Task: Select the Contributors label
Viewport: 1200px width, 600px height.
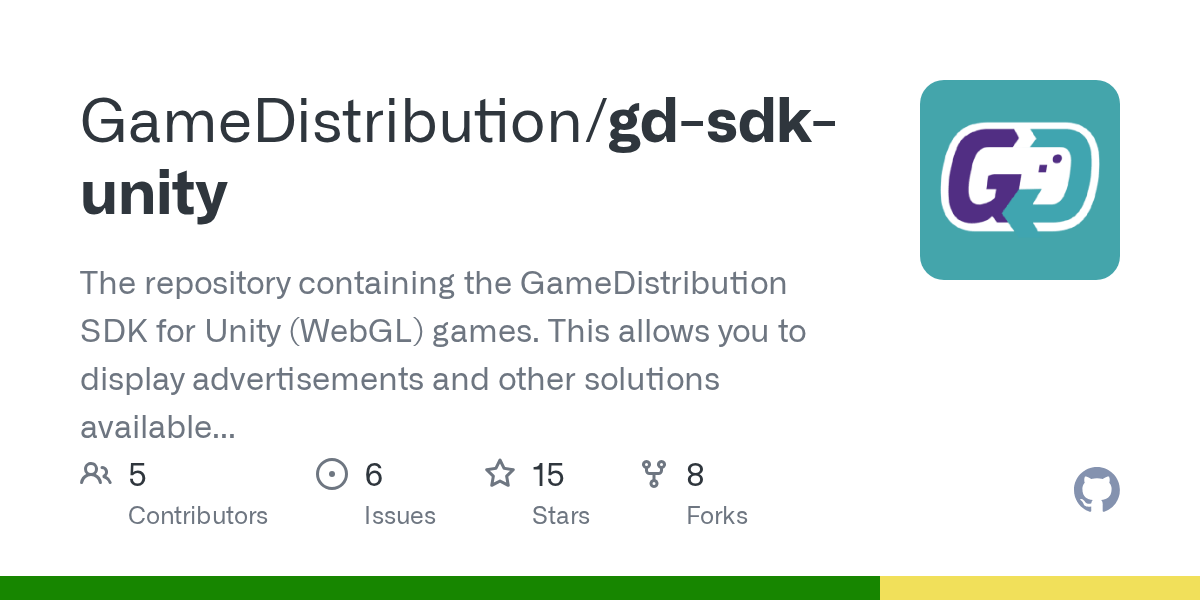Action: [198, 516]
